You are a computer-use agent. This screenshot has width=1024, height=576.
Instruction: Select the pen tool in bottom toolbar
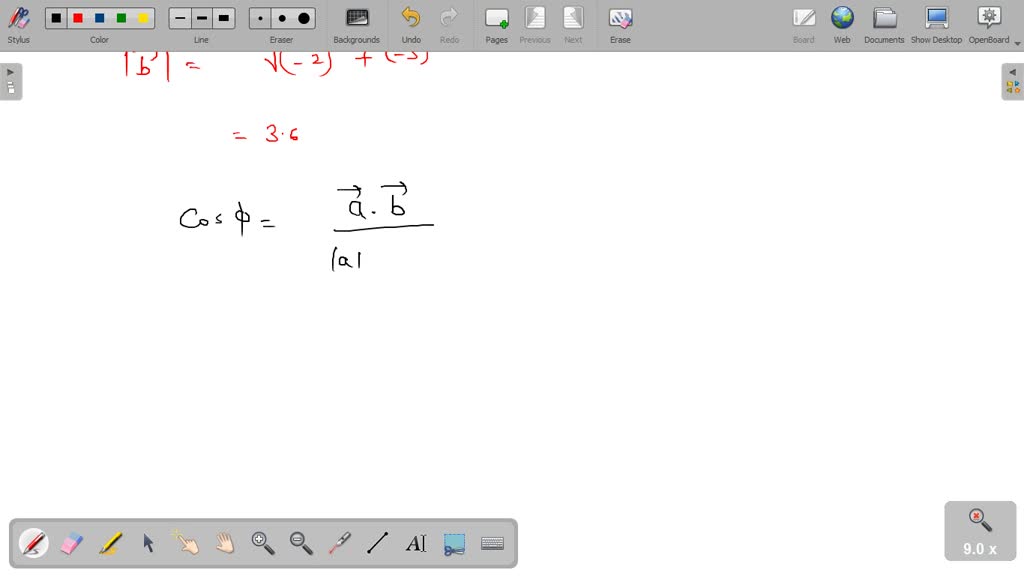coord(33,543)
